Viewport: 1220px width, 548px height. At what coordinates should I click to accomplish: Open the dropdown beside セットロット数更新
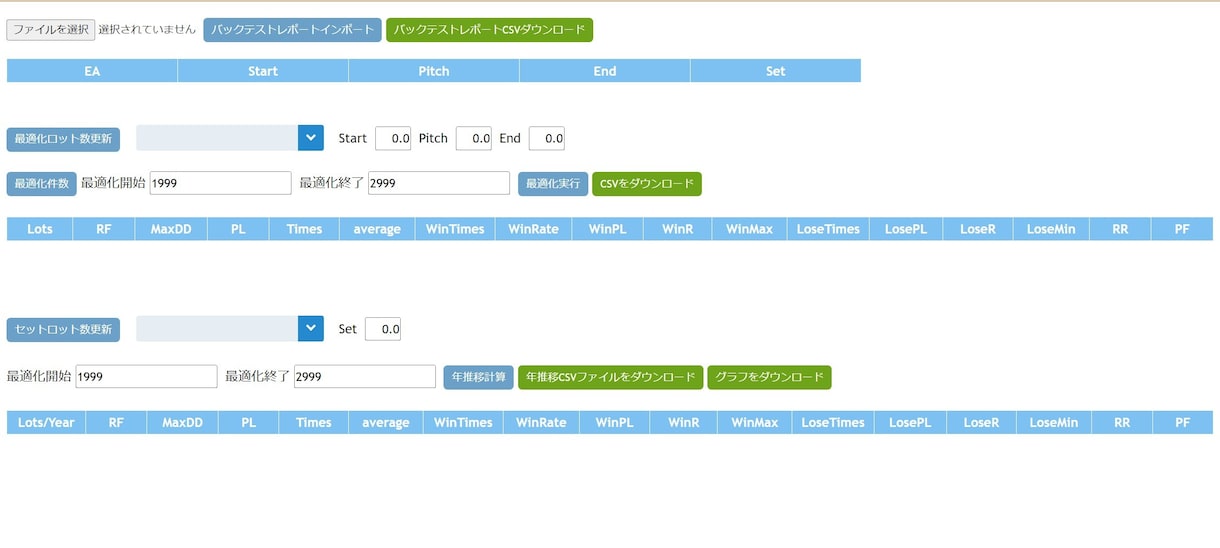[x=230, y=329]
